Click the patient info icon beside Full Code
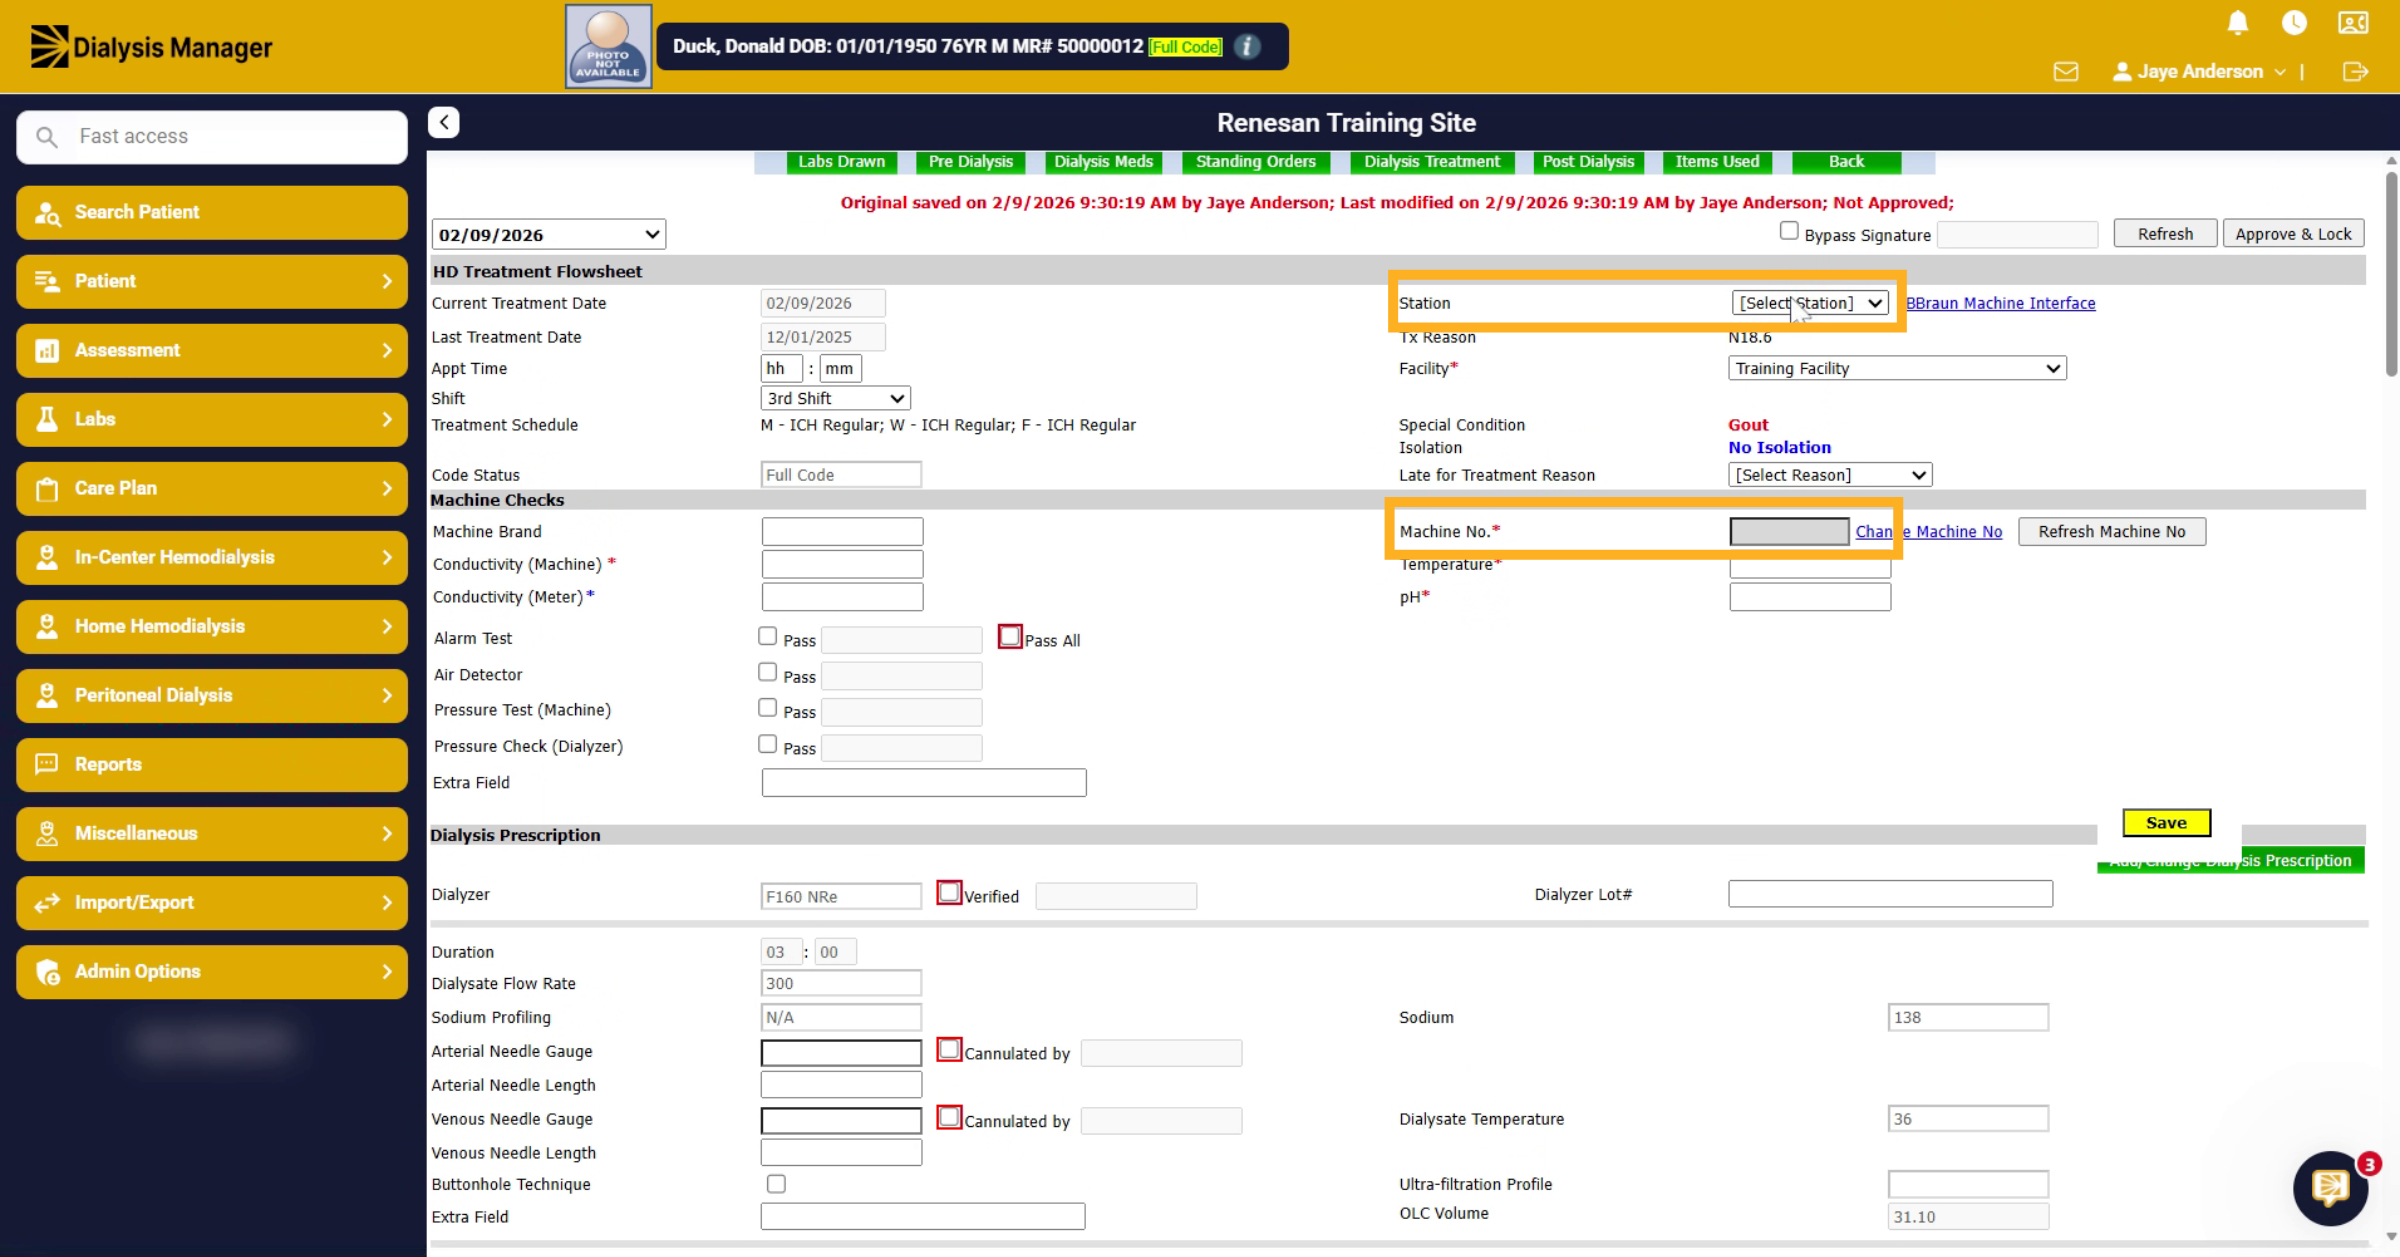2400x1257 pixels. pyautogui.click(x=1247, y=46)
